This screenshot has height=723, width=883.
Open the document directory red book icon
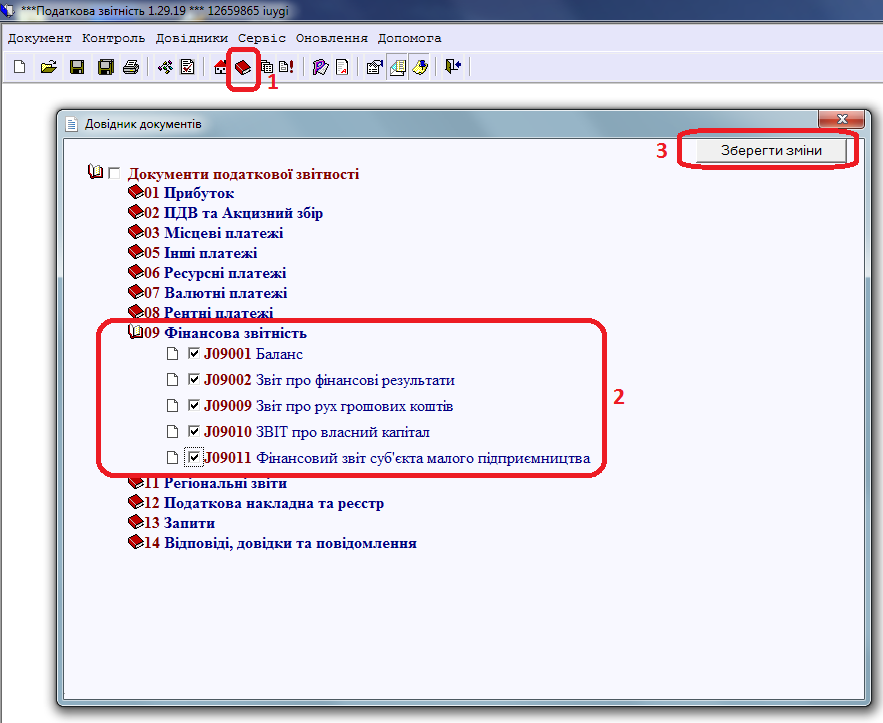point(243,68)
